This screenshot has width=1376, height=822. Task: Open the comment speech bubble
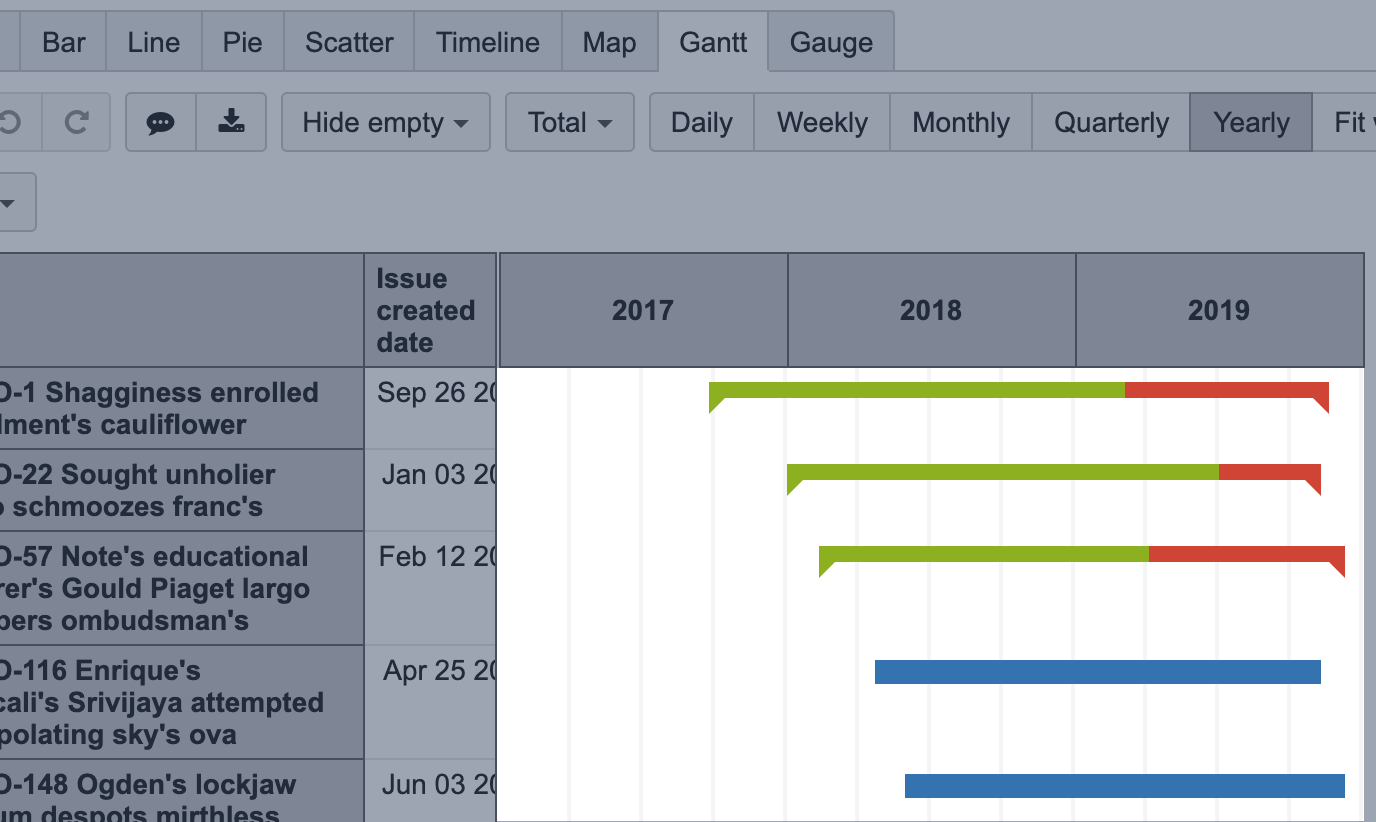[160, 123]
